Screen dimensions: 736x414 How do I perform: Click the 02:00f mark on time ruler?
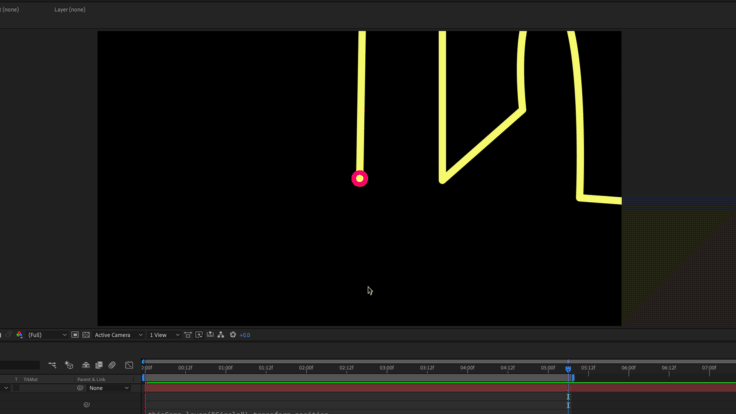point(306,368)
